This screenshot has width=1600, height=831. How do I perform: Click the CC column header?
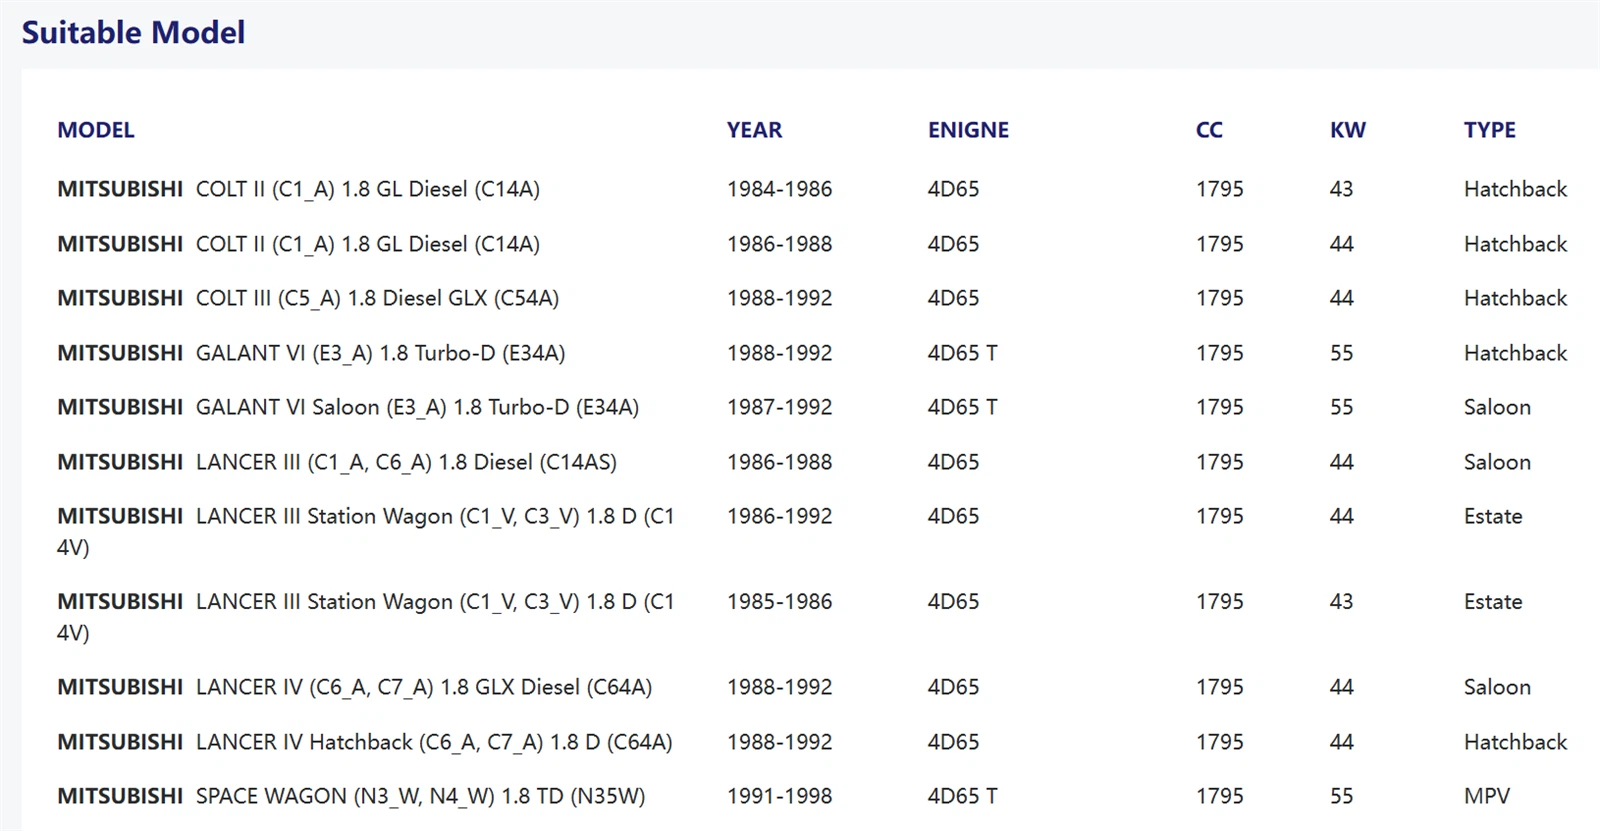tap(1209, 130)
